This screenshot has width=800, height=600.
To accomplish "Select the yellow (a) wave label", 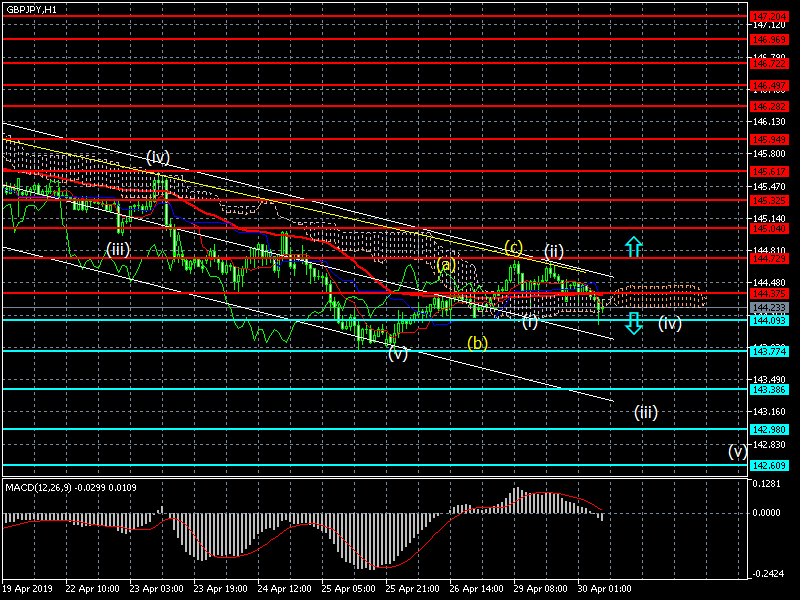I will 446,265.
